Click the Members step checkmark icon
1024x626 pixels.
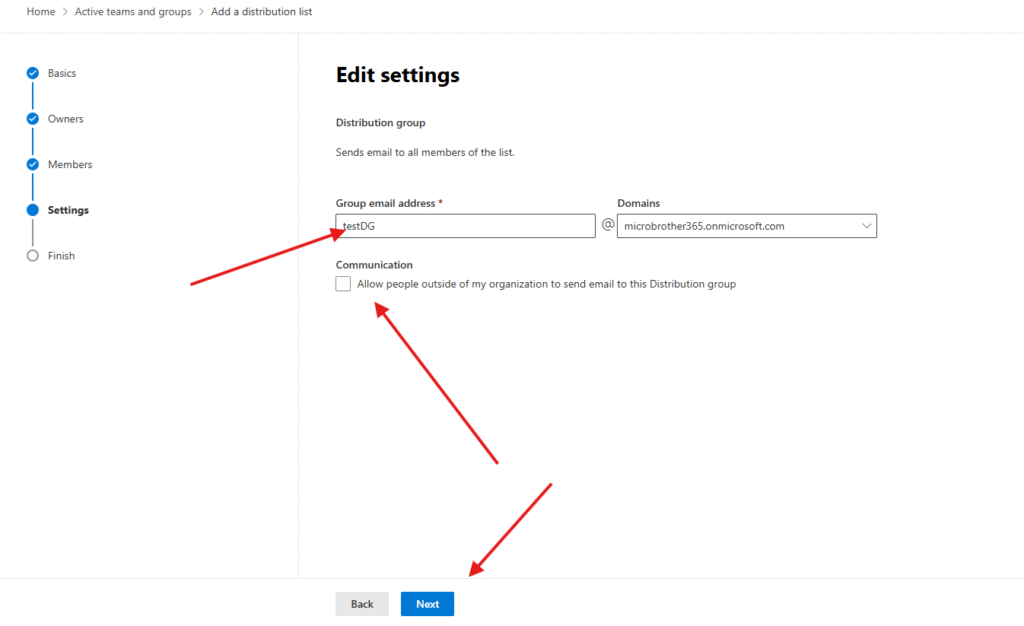[33, 164]
